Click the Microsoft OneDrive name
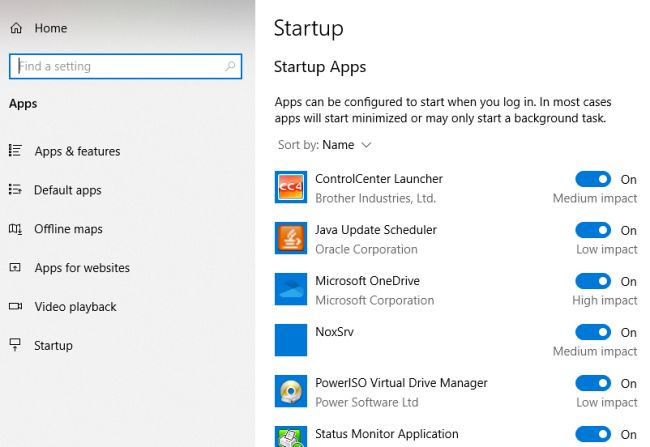 coord(367,281)
